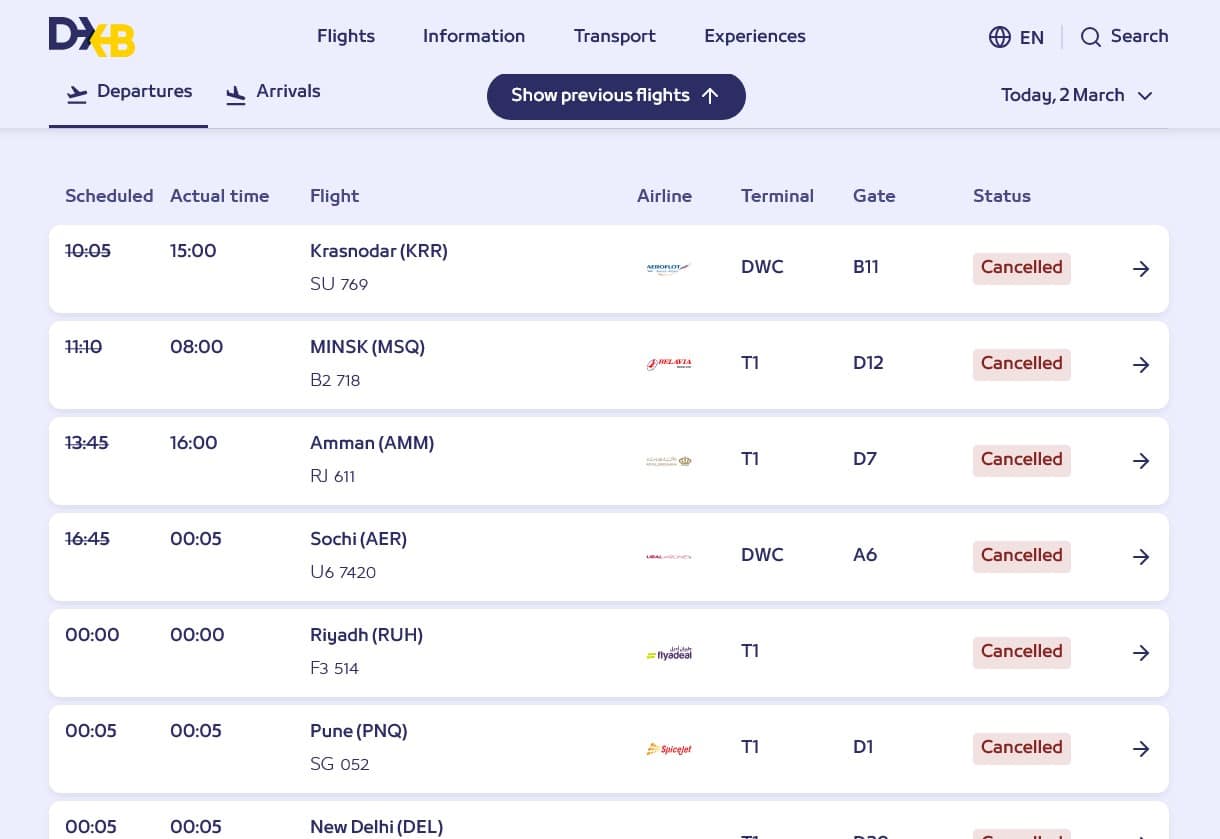The height and width of the screenshot is (839, 1220).
Task: Click the SpiceJet logo on the Pune row
Action: click(668, 748)
